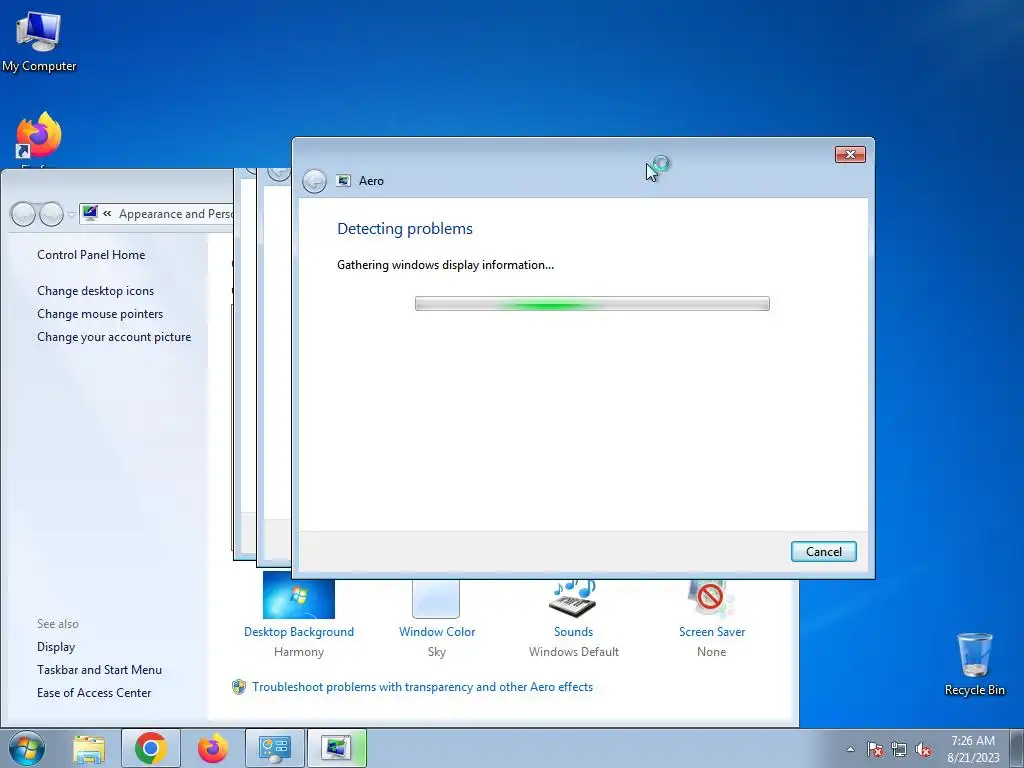Click Troubleshoot problems with transparency link
Image resolution: width=1024 pixels, height=768 pixels.
pyautogui.click(x=423, y=687)
